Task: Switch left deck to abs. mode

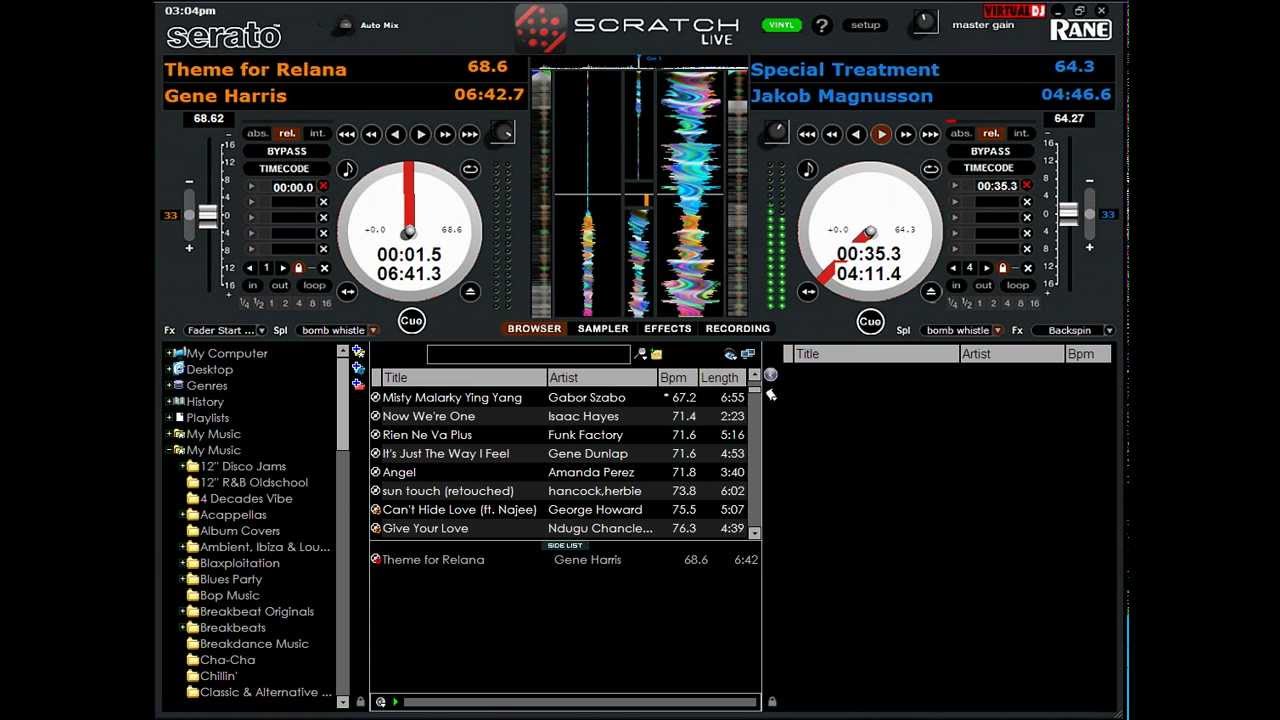Action: point(258,134)
